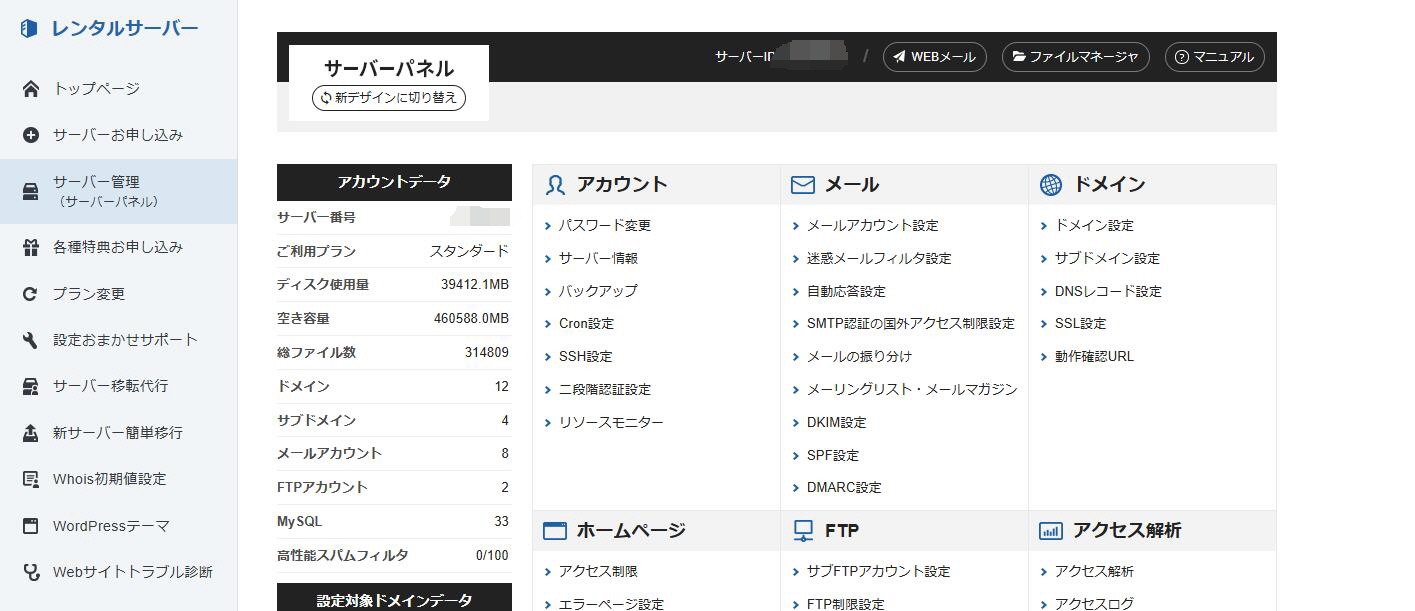Open WordPressテーマ sidebar item
1415x611 pixels.
118,526
